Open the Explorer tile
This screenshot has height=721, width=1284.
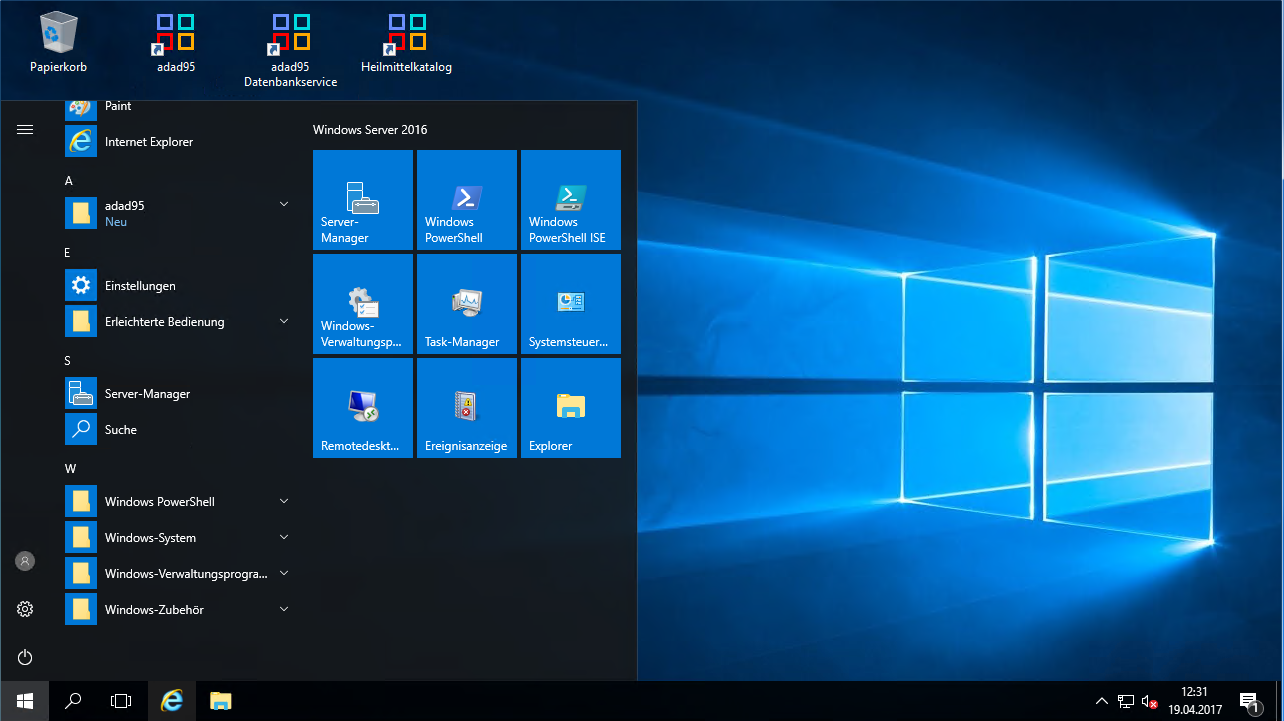[571, 408]
